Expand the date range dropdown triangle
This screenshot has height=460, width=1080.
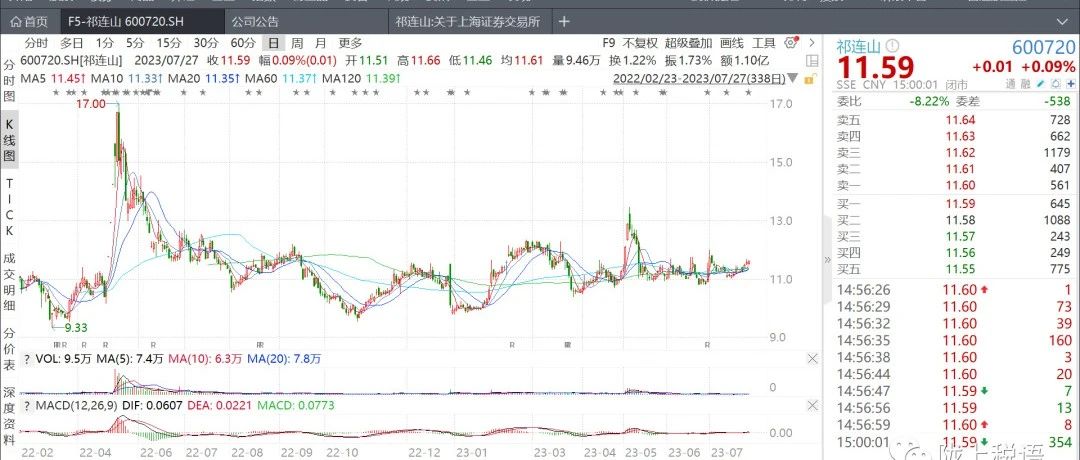click(x=793, y=78)
